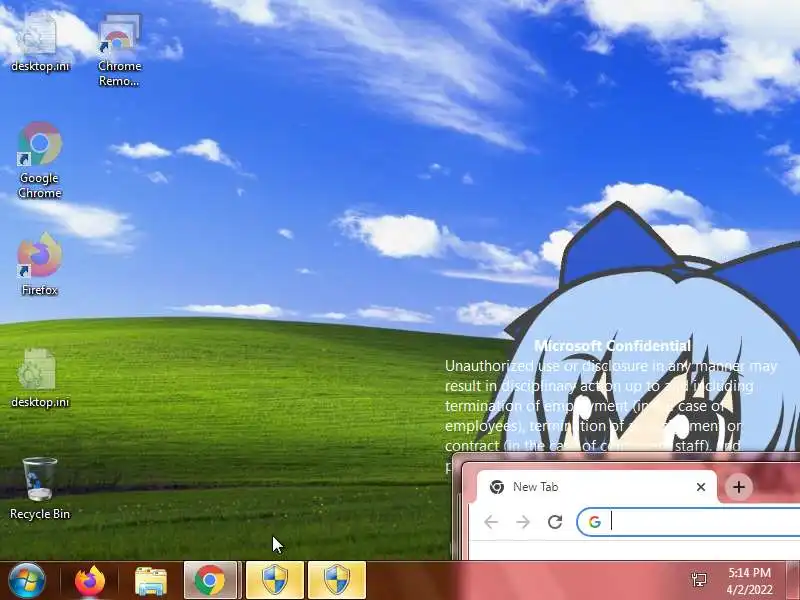Open File Explorer from the taskbar
Screen dimensions: 800x600
[151, 581]
